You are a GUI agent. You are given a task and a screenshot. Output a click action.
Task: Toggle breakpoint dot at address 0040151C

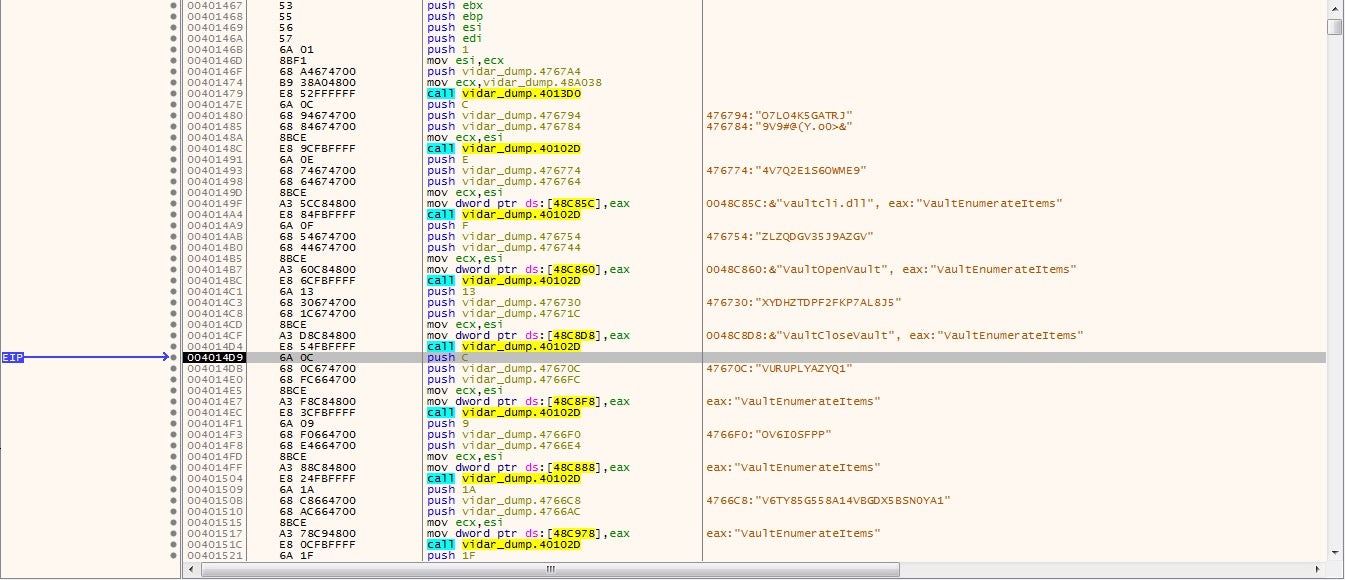point(180,544)
